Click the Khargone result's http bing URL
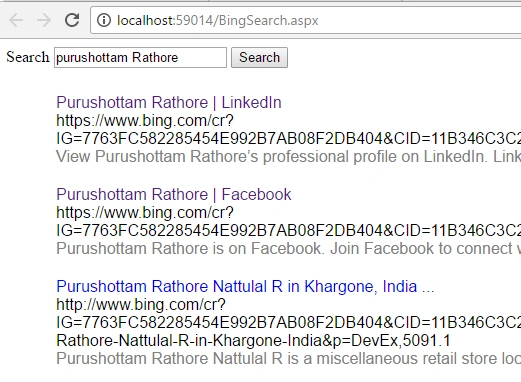 (141, 305)
